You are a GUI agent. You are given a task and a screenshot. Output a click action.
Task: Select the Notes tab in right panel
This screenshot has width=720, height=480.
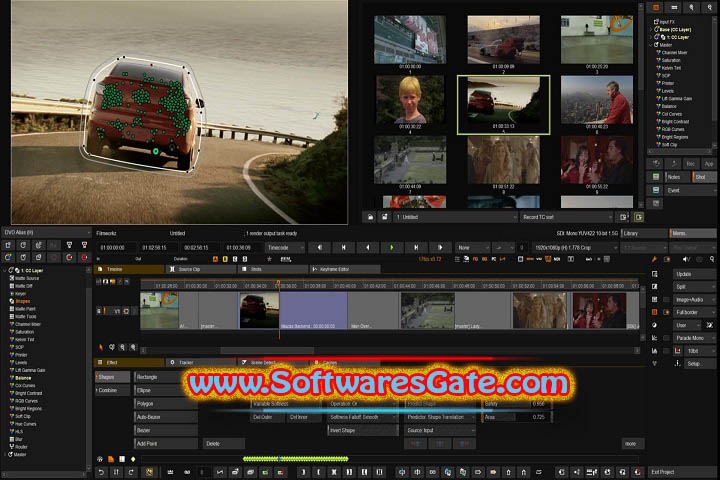pos(677,177)
